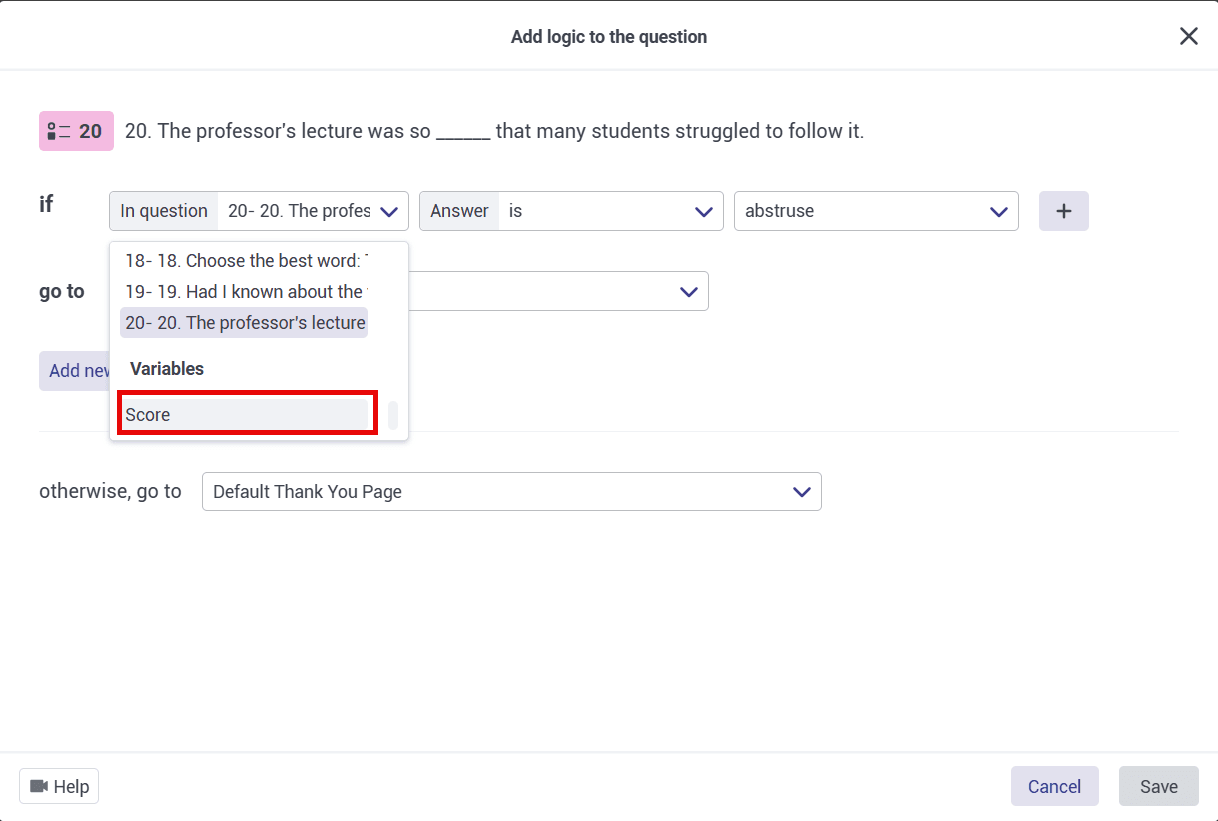Viewport: 1218px width, 821px height.
Task: Open the In question dropdown
Action: click(259, 211)
